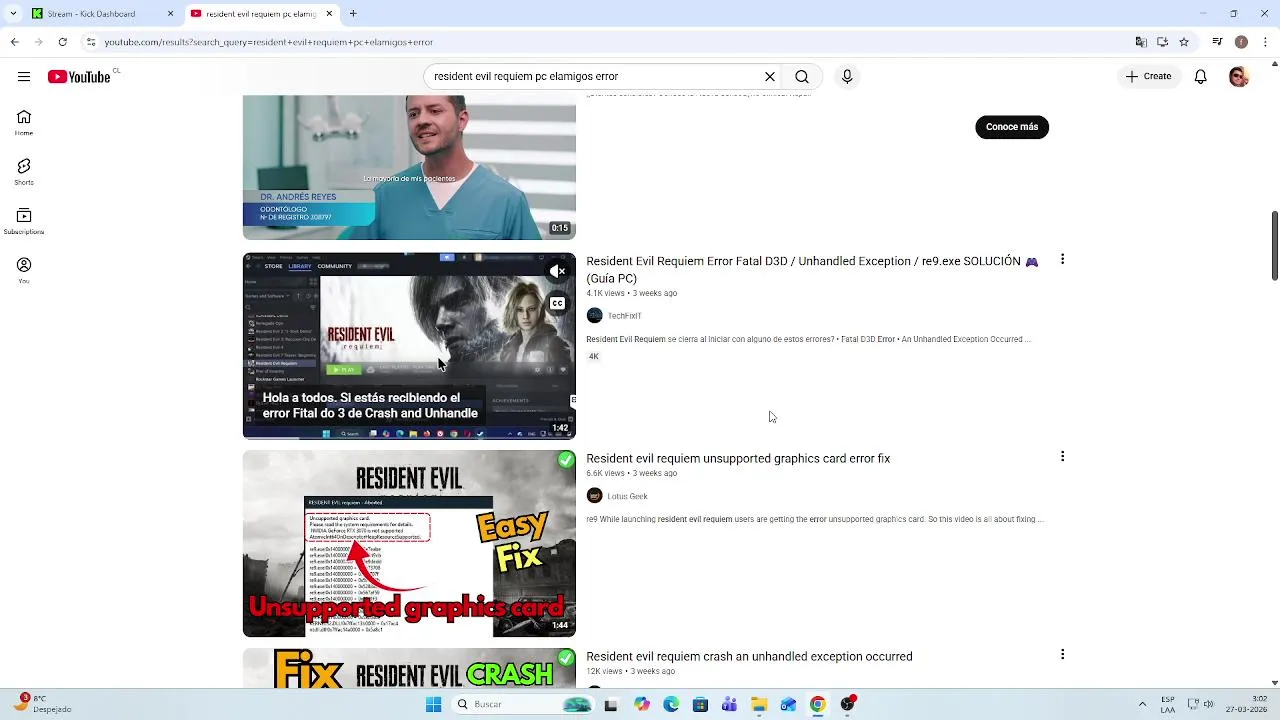This screenshot has width=1280, height=720.
Task: Open Home in the YouTube sidebar
Action: [x=24, y=123]
